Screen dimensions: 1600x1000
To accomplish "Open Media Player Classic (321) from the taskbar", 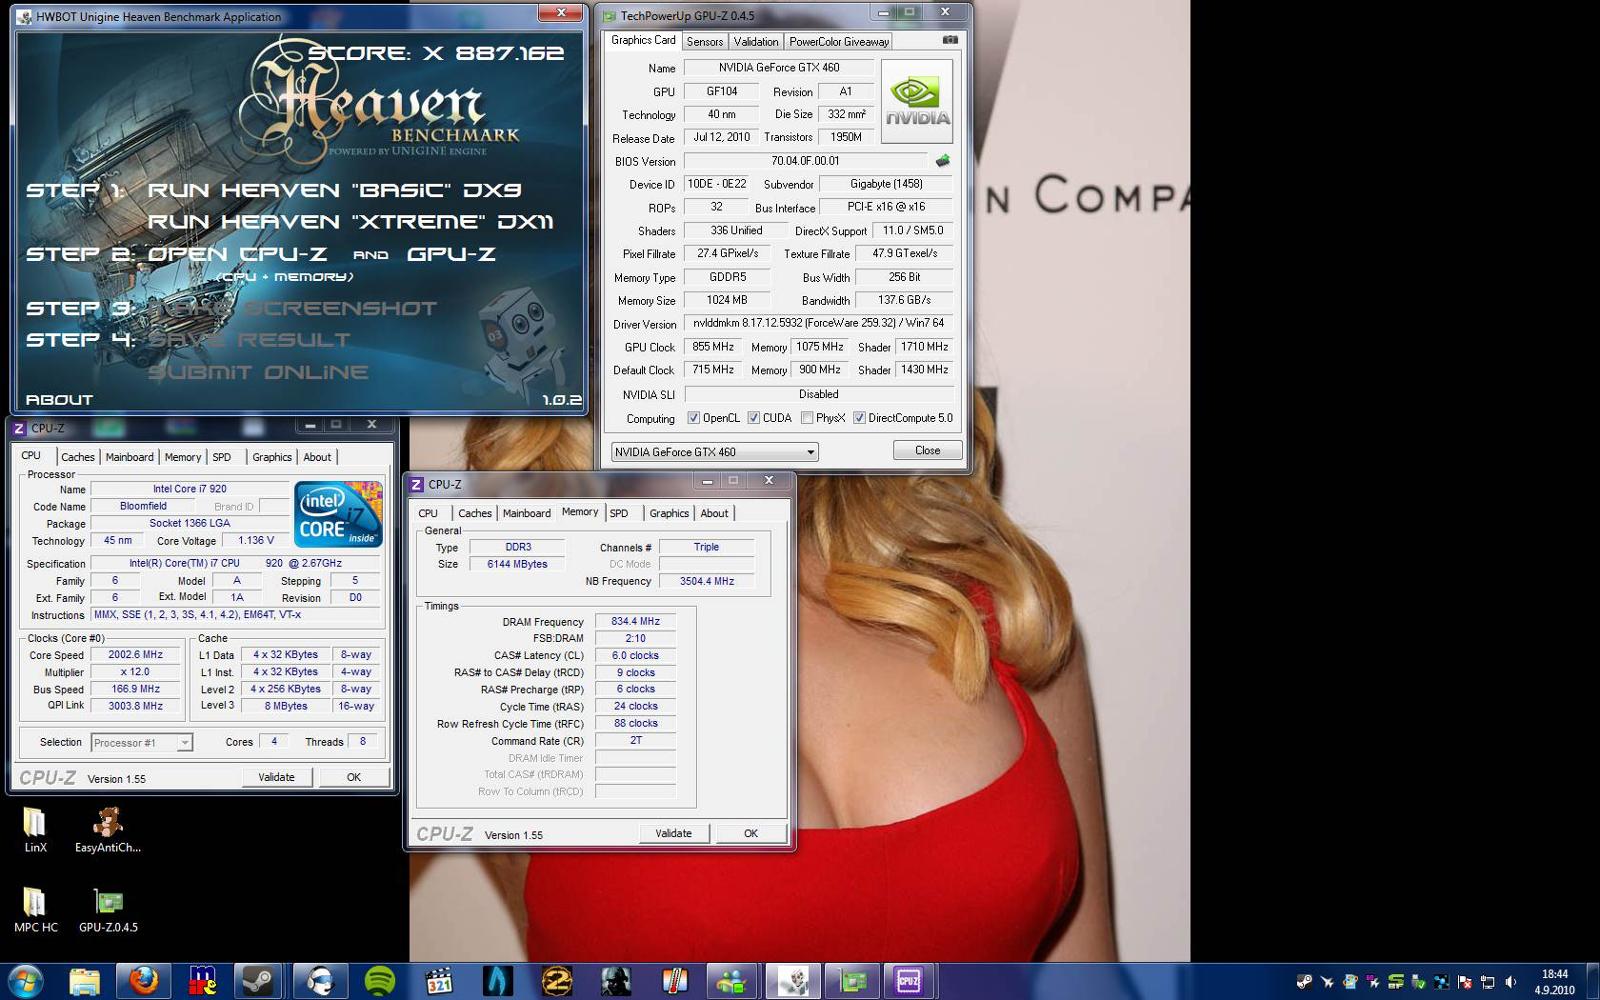I will click(x=438, y=982).
